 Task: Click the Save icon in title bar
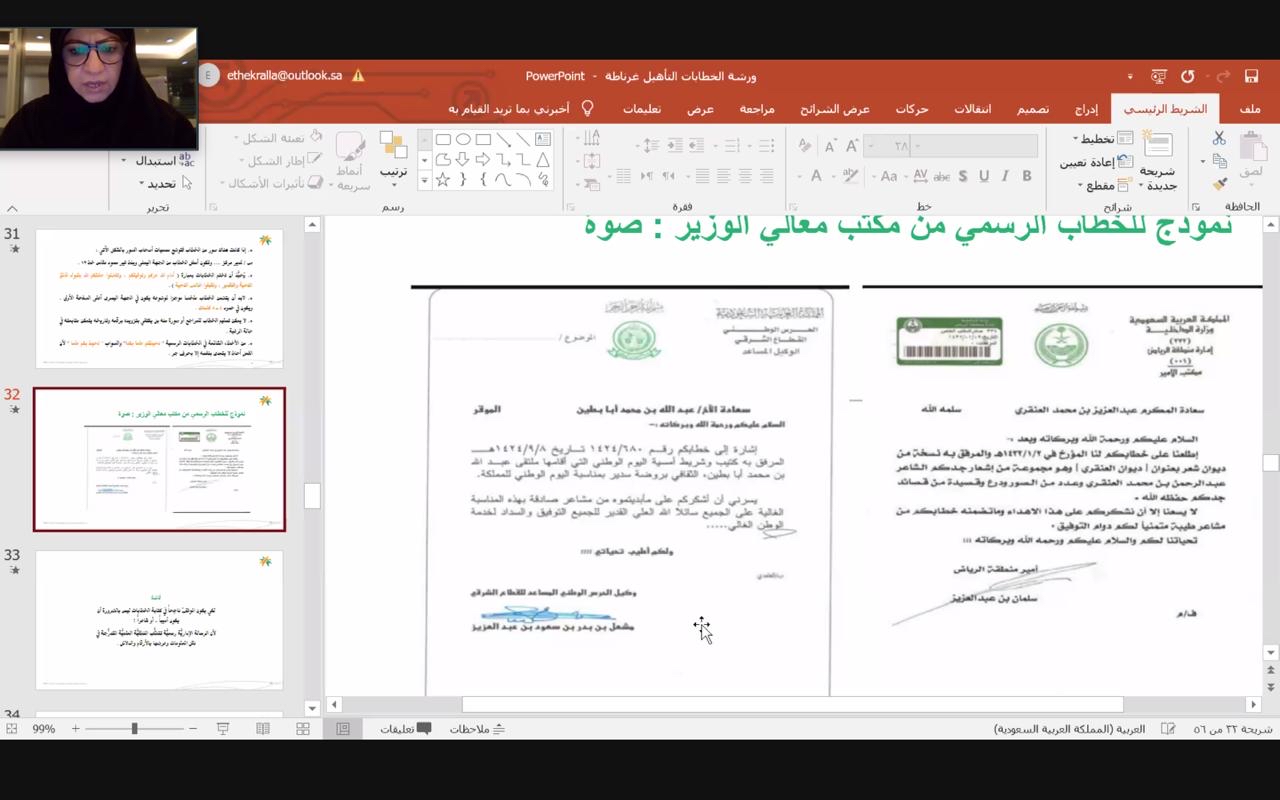click(1251, 76)
